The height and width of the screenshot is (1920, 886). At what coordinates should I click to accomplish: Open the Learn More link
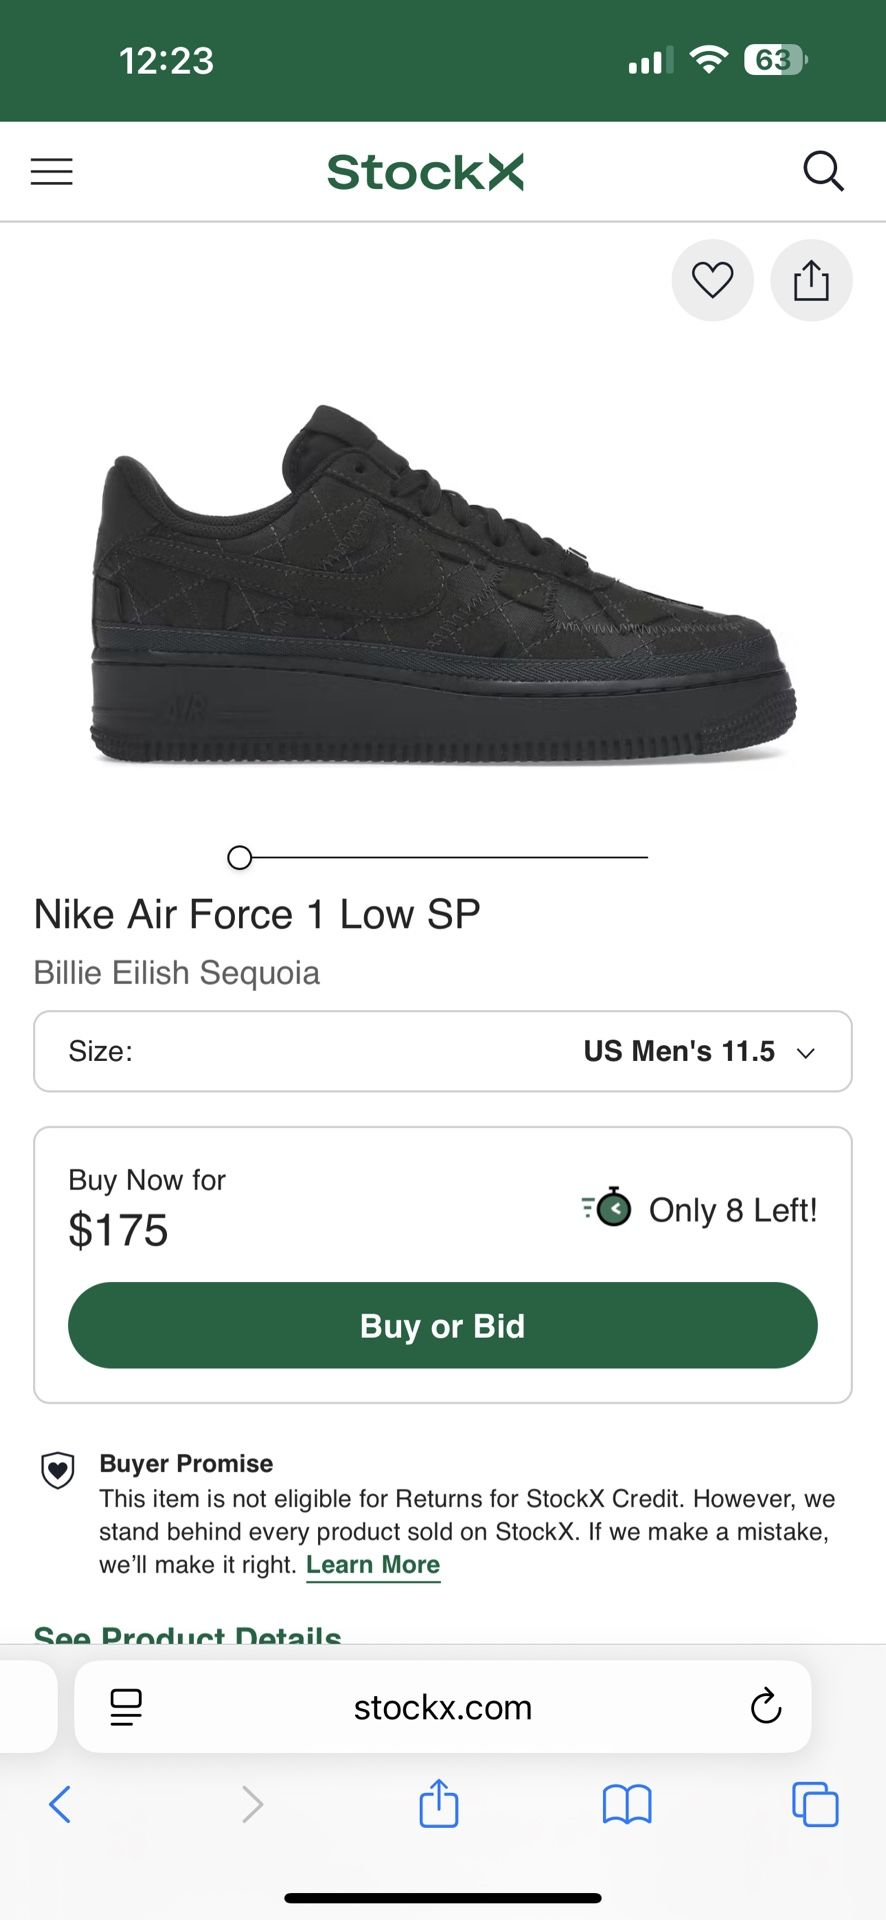(372, 1564)
